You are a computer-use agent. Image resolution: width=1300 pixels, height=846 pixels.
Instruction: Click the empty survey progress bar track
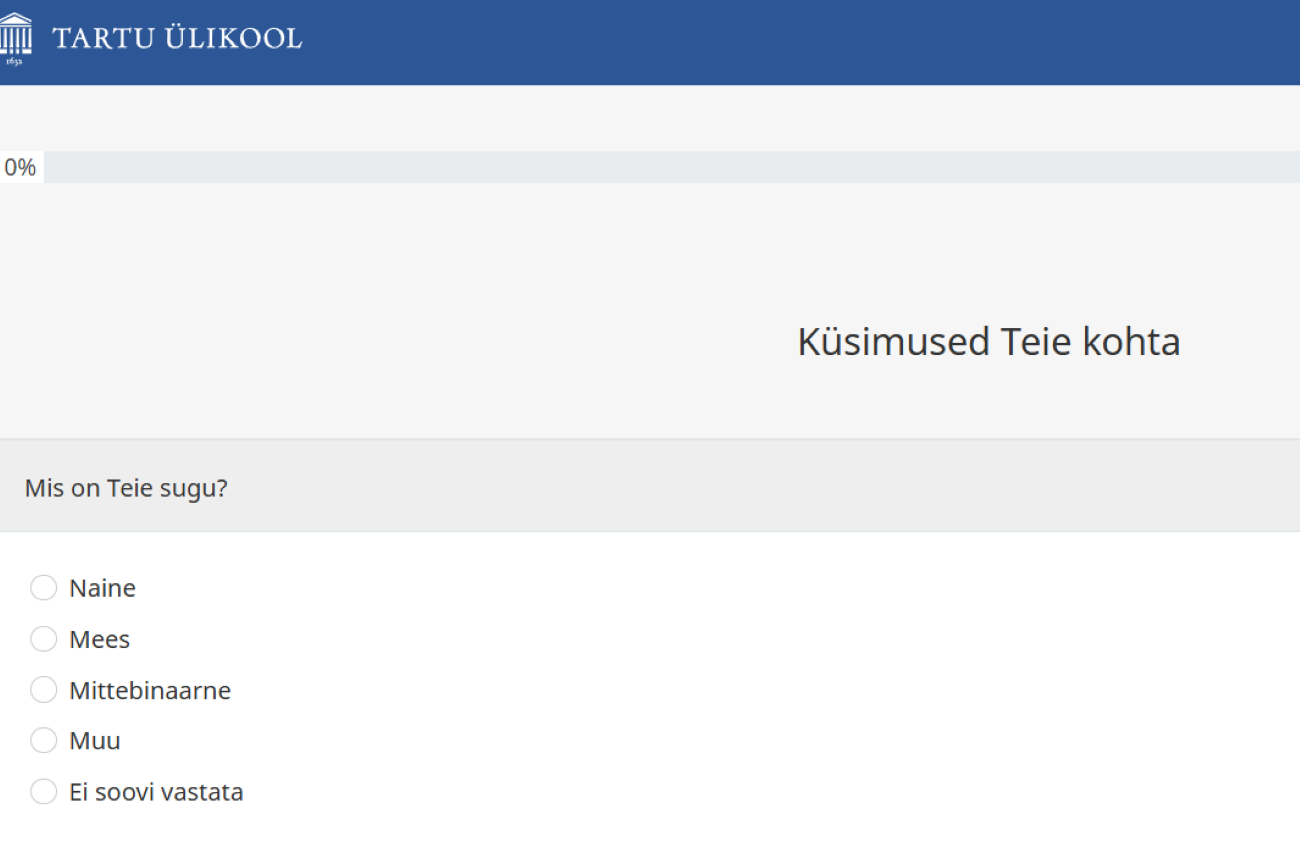coord(670,168)
